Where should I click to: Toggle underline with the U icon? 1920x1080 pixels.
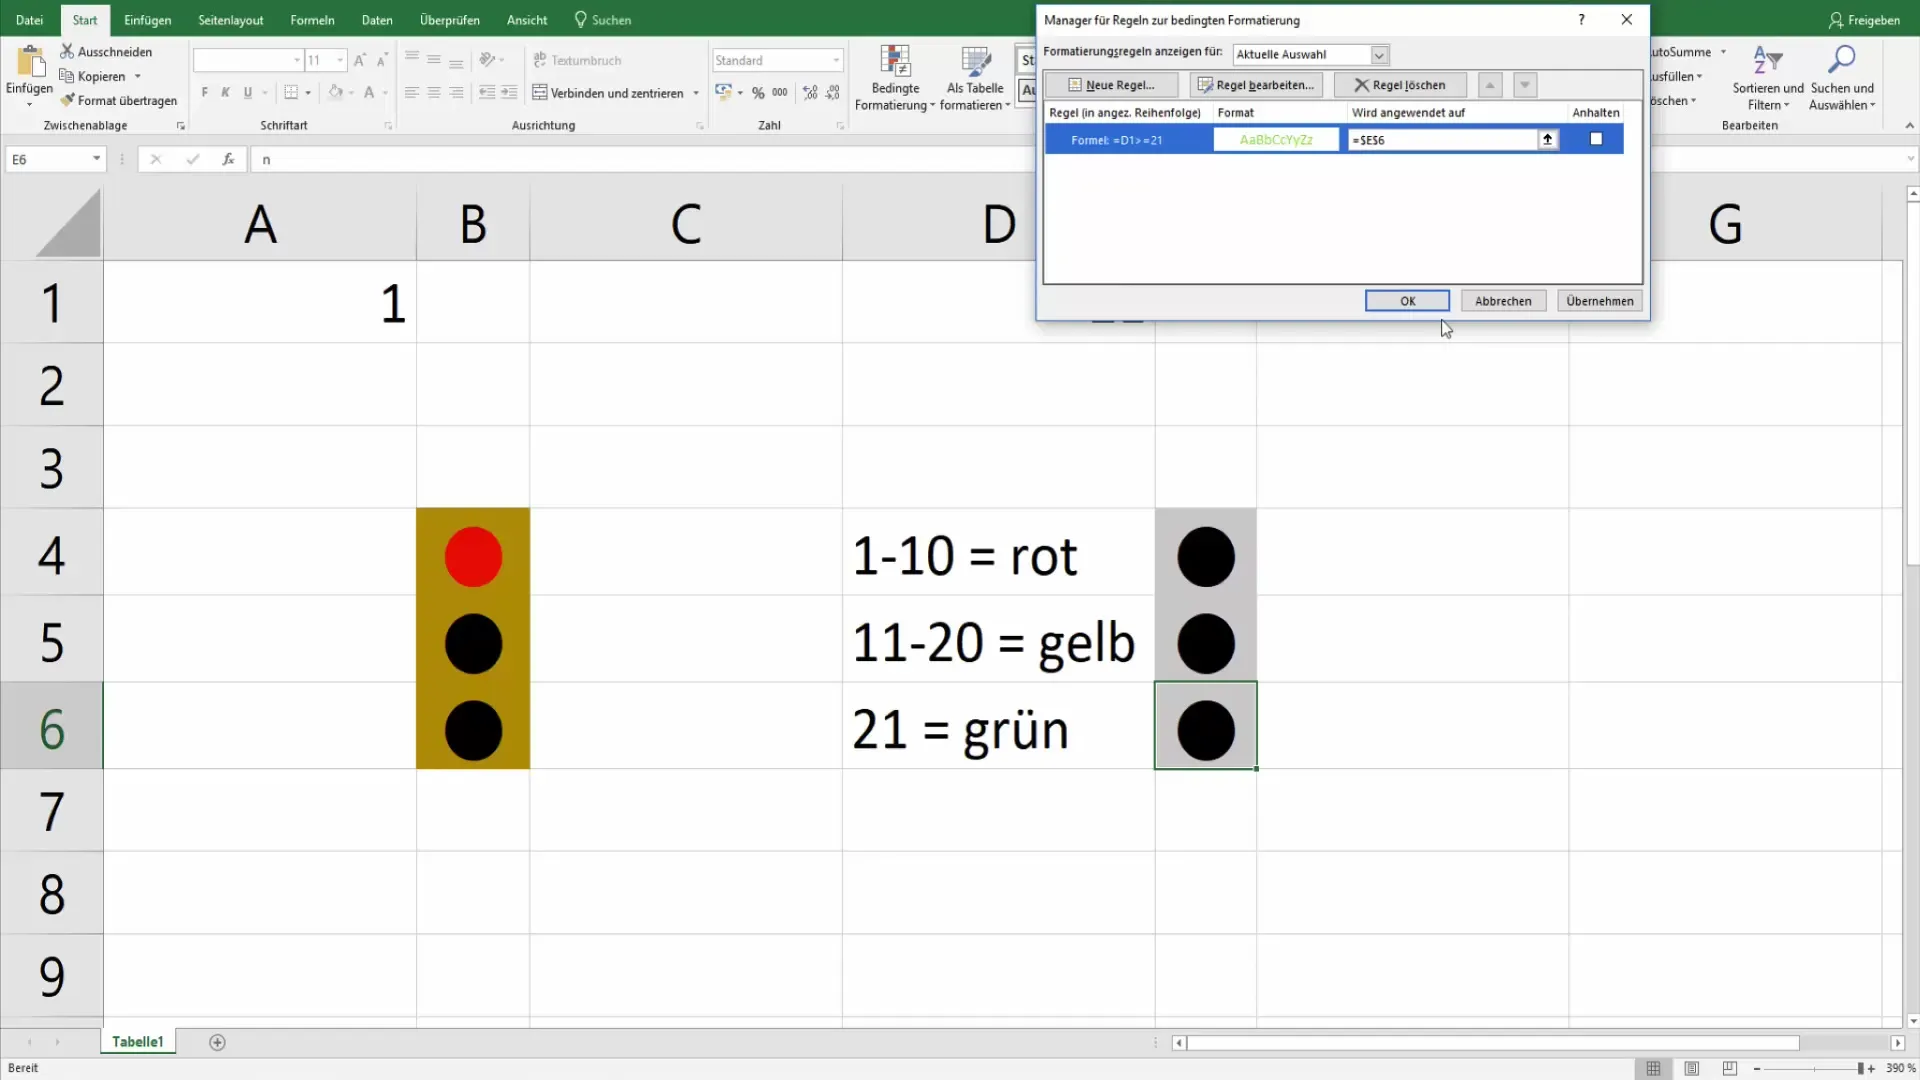point(247,92)
